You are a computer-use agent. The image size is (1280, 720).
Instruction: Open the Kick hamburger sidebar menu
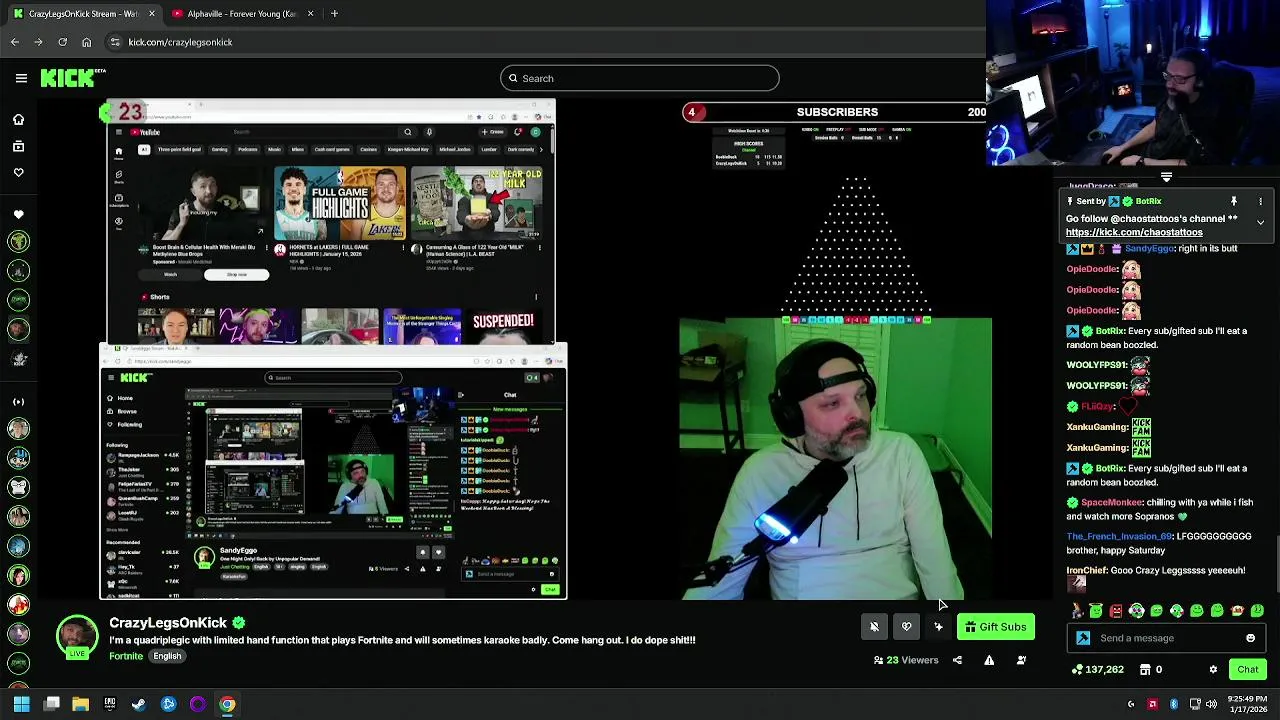(21, 78)
